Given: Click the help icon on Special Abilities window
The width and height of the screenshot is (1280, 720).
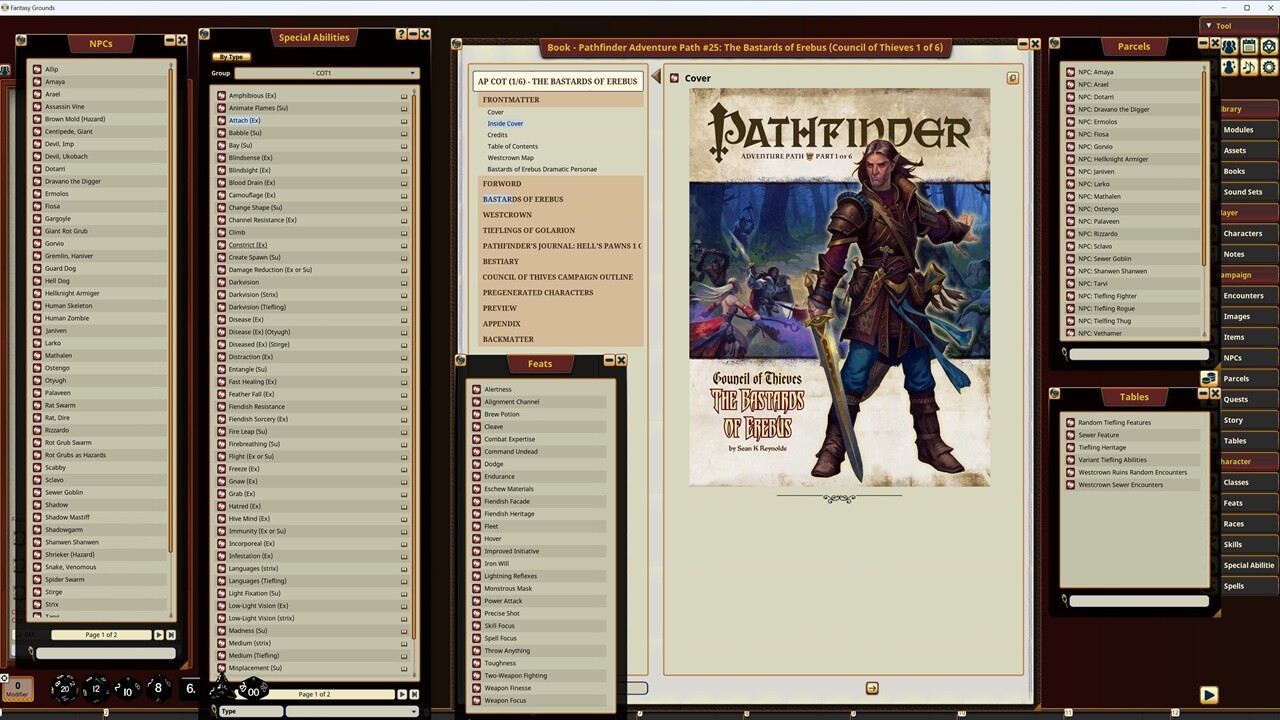Looking at the screenshot, I should (399, 33).
